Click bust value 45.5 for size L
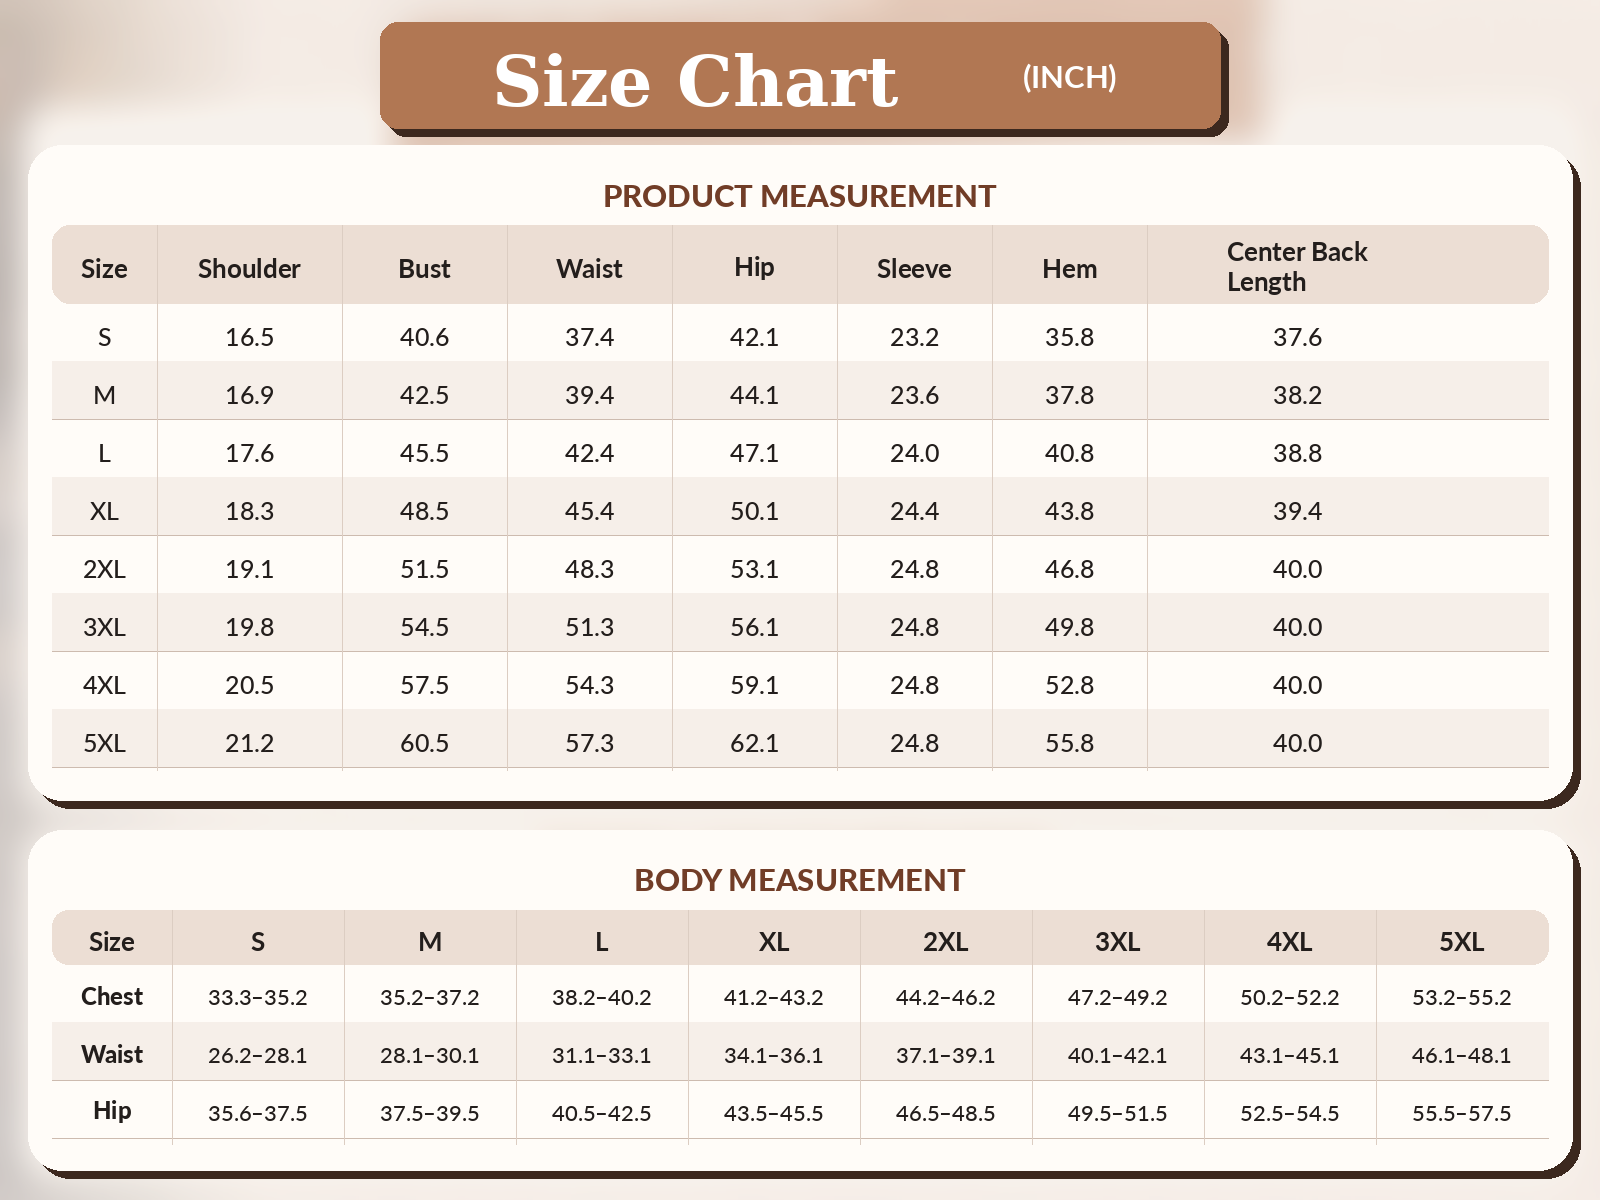Image resolution: width=1600 pixels, height=1200 pixels. point(424,453)
